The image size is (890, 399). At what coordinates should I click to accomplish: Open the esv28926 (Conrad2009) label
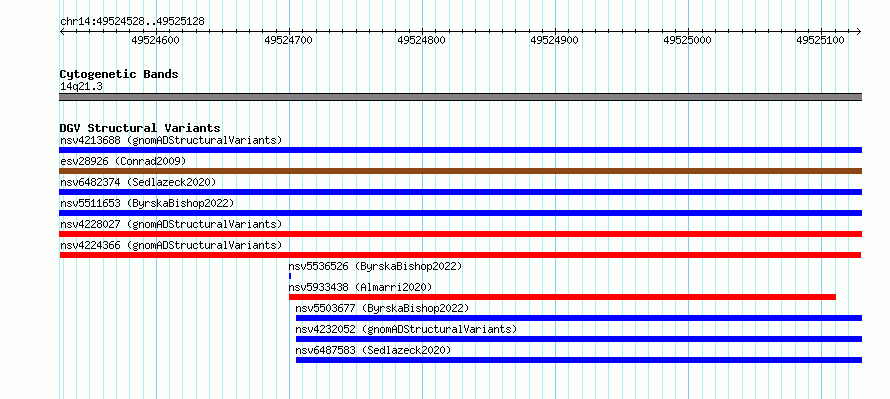123,161
